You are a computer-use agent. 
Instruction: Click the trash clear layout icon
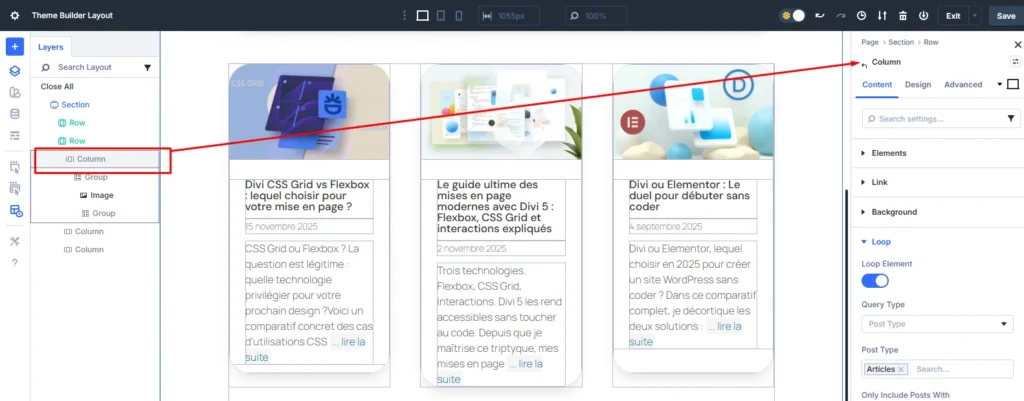[903, 16]
